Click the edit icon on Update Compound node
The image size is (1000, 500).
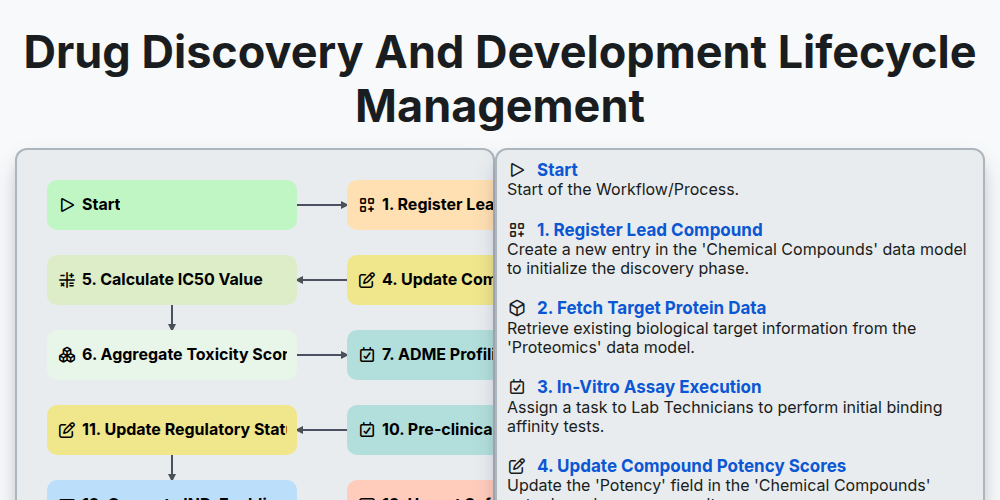pos(367,280)
